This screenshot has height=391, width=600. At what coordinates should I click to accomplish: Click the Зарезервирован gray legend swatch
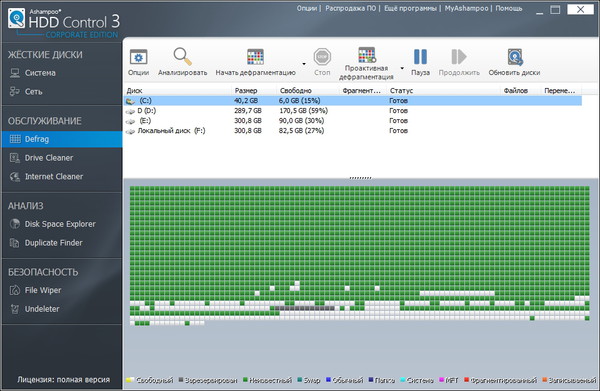click(x=181, y=380)
